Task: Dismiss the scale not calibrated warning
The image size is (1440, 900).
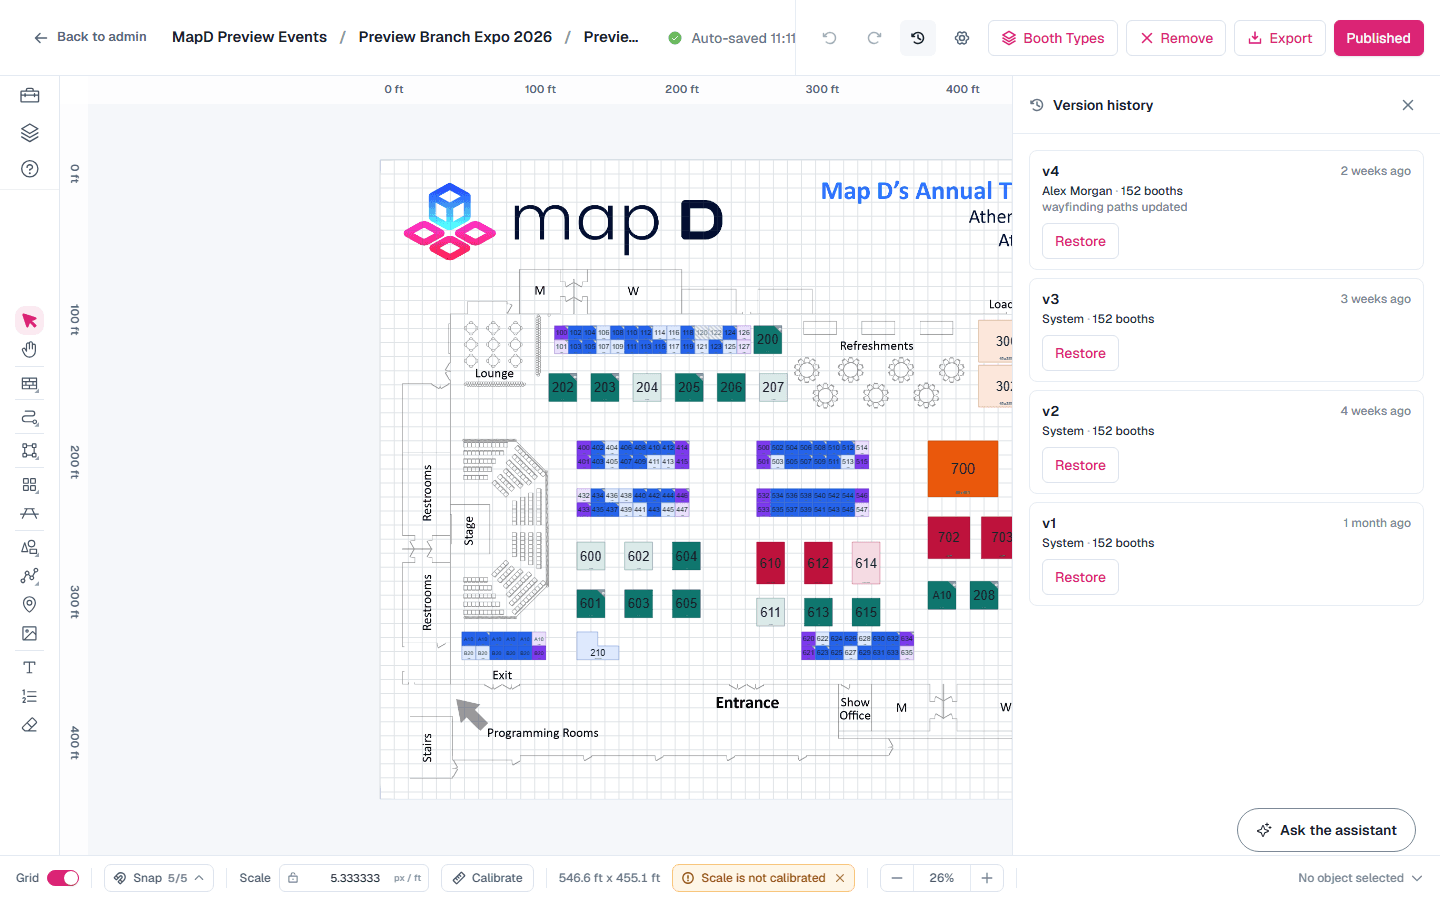Action: tap(840, 878)
